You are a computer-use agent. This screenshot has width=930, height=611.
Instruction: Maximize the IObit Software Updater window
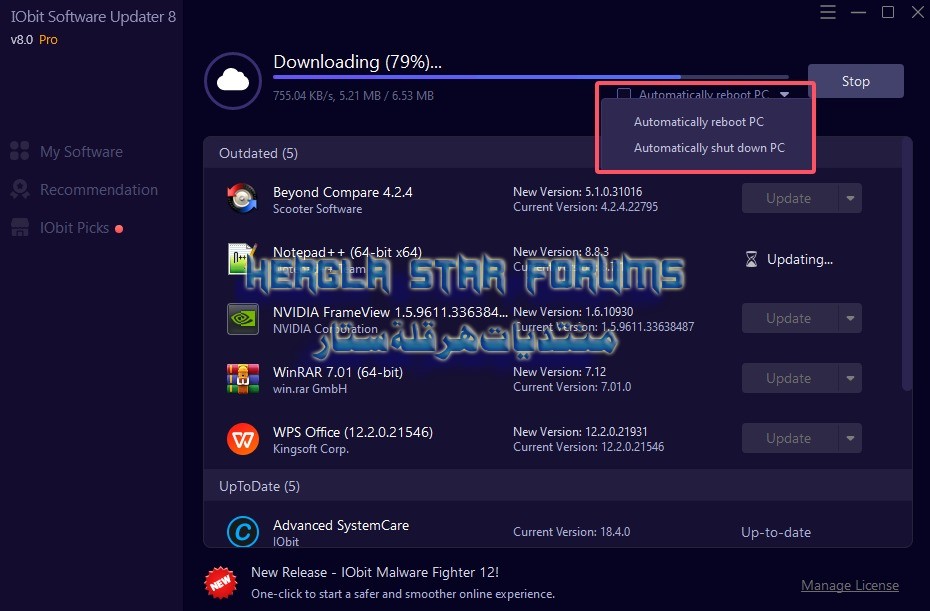click(888, 12)
